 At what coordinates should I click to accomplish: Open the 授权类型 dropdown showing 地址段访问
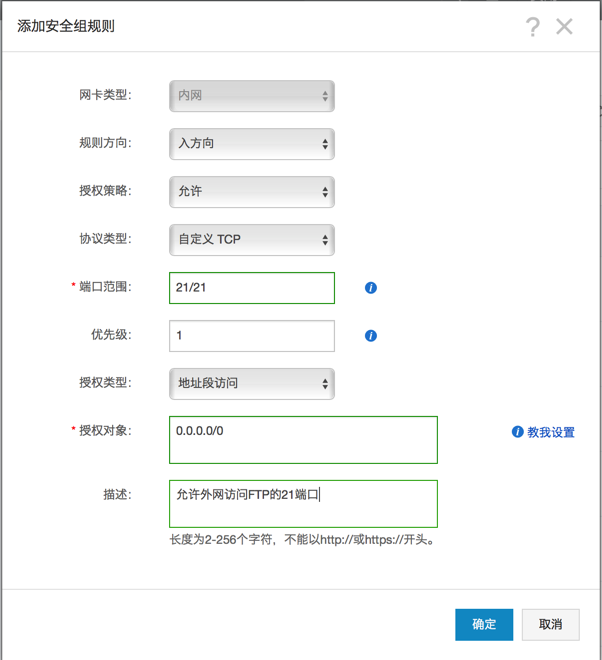(x=252, y=383)
